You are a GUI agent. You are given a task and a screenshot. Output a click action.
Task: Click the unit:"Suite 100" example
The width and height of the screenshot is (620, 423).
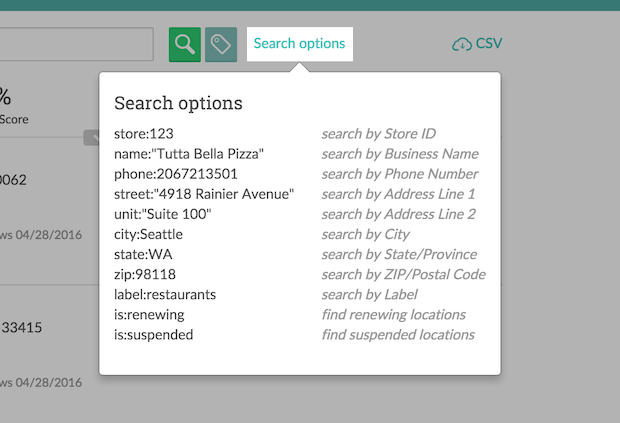coord(163,214)
